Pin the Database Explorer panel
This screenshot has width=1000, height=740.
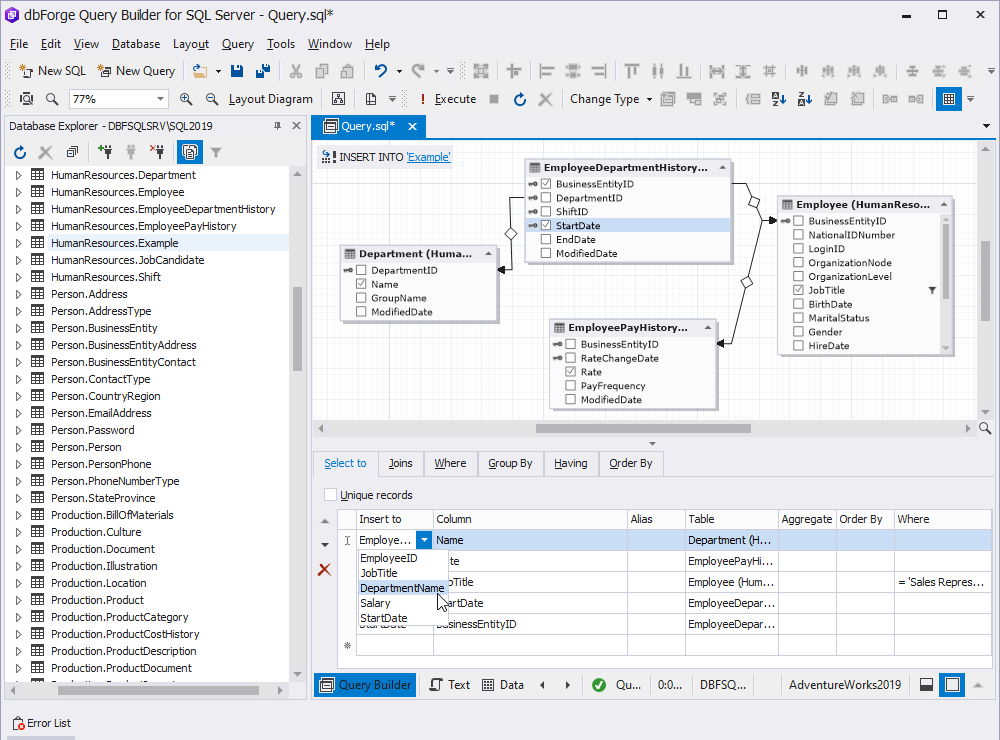(x=277, y=126)
